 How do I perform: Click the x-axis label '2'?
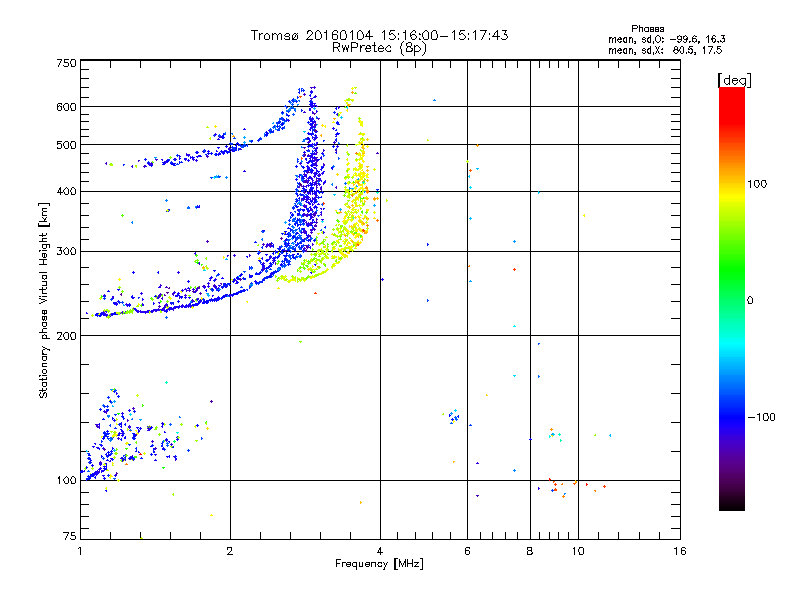tap(230, 551)
